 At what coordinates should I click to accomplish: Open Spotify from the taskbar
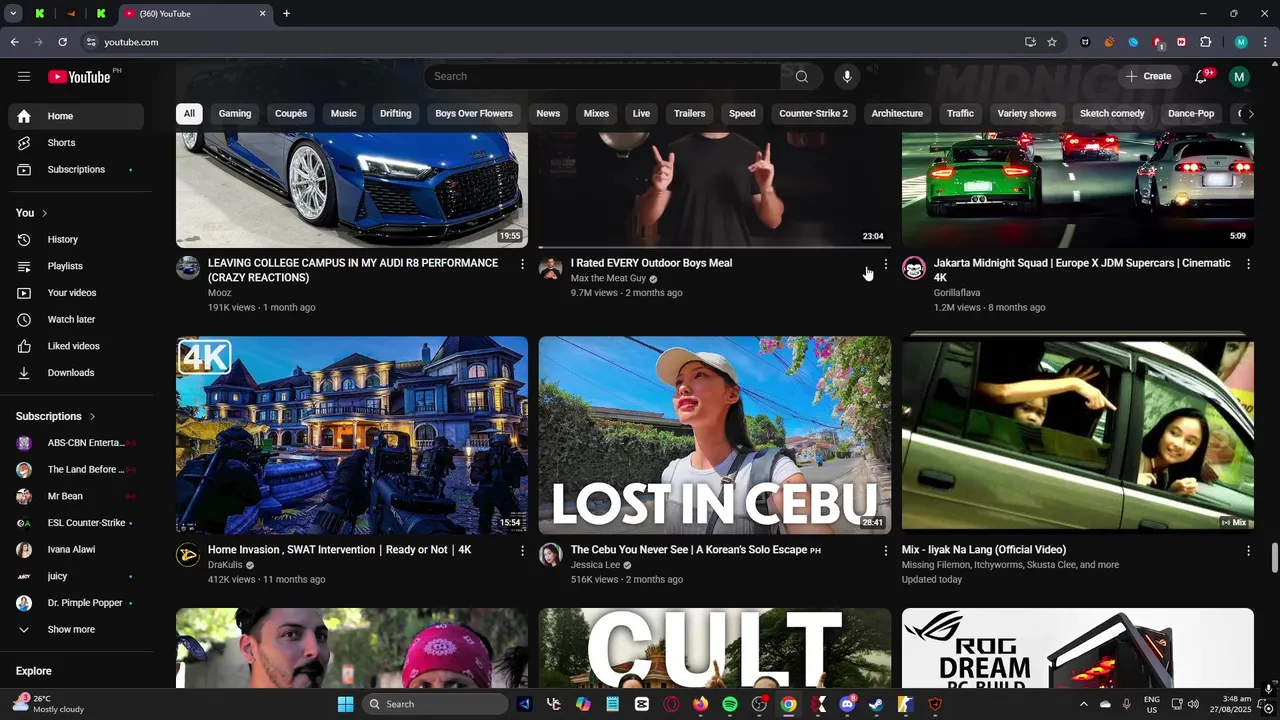click(x=730, y=704)
